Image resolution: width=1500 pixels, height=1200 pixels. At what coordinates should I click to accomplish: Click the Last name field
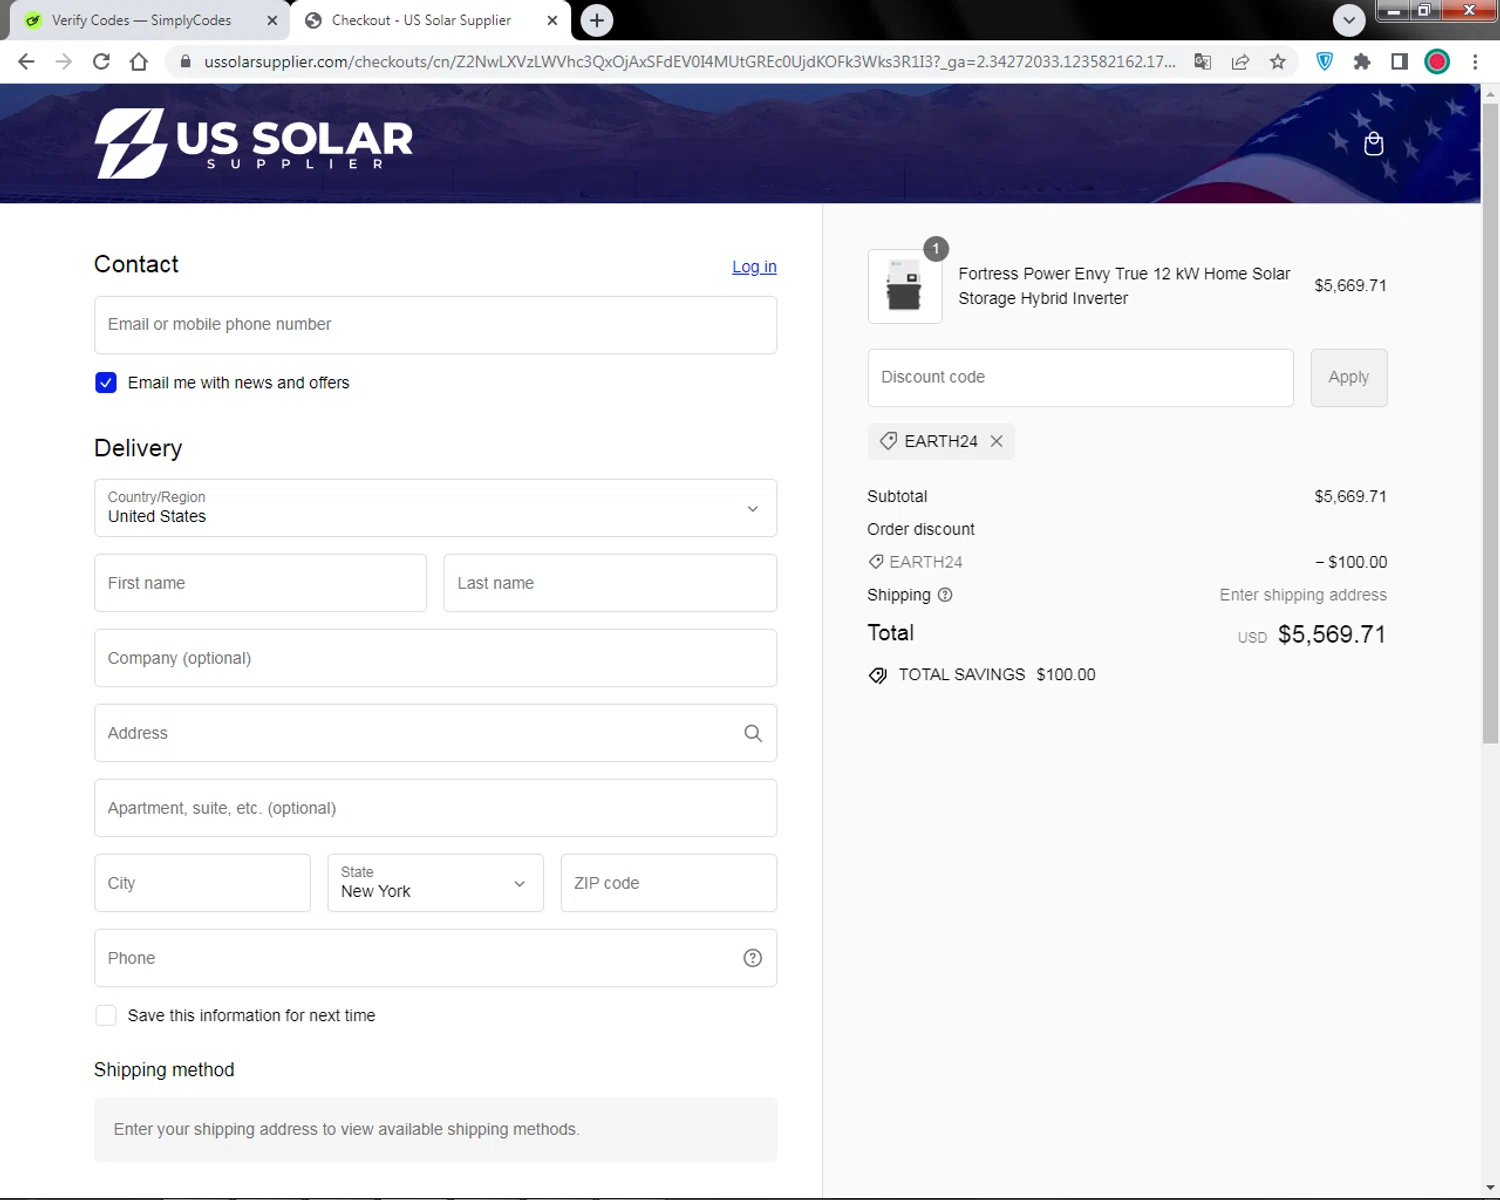pos(610,583)
